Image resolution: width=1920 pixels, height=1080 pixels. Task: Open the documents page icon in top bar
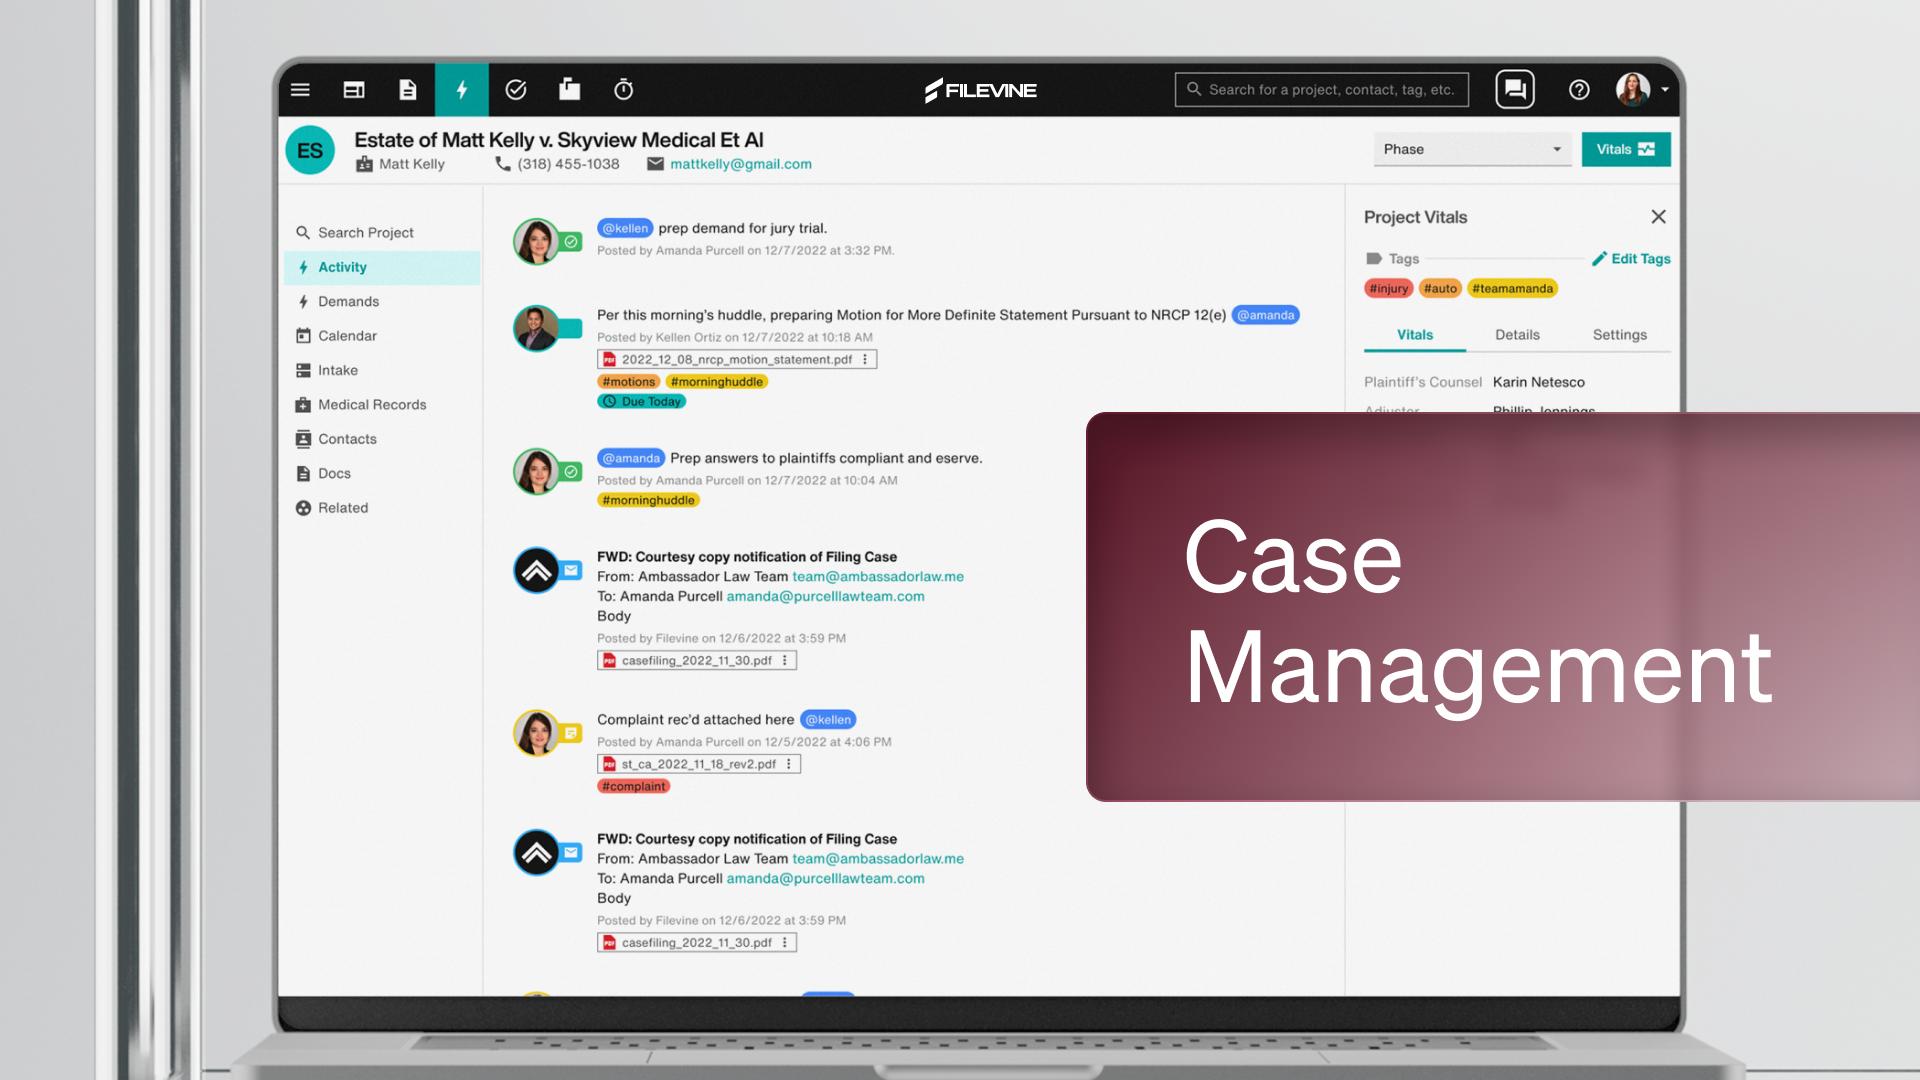coord(408,90)
